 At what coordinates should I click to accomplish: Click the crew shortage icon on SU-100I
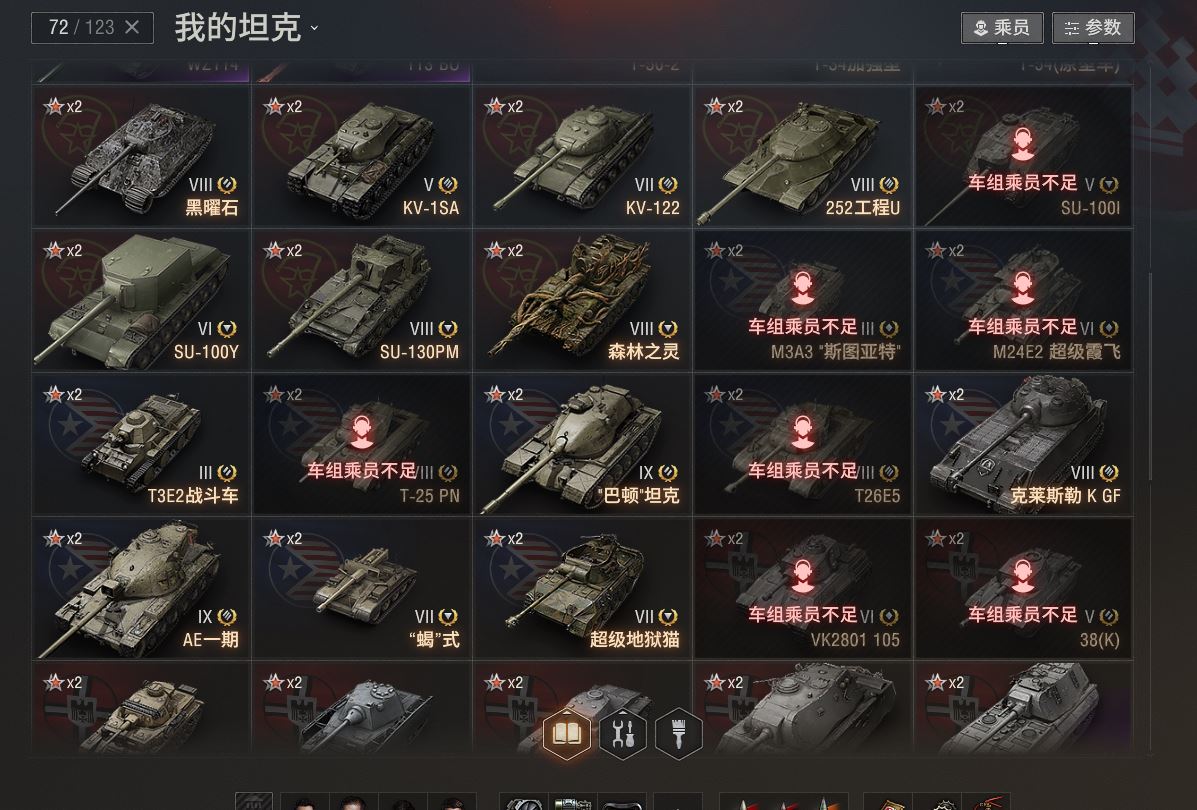click(x=1023, y=144)
